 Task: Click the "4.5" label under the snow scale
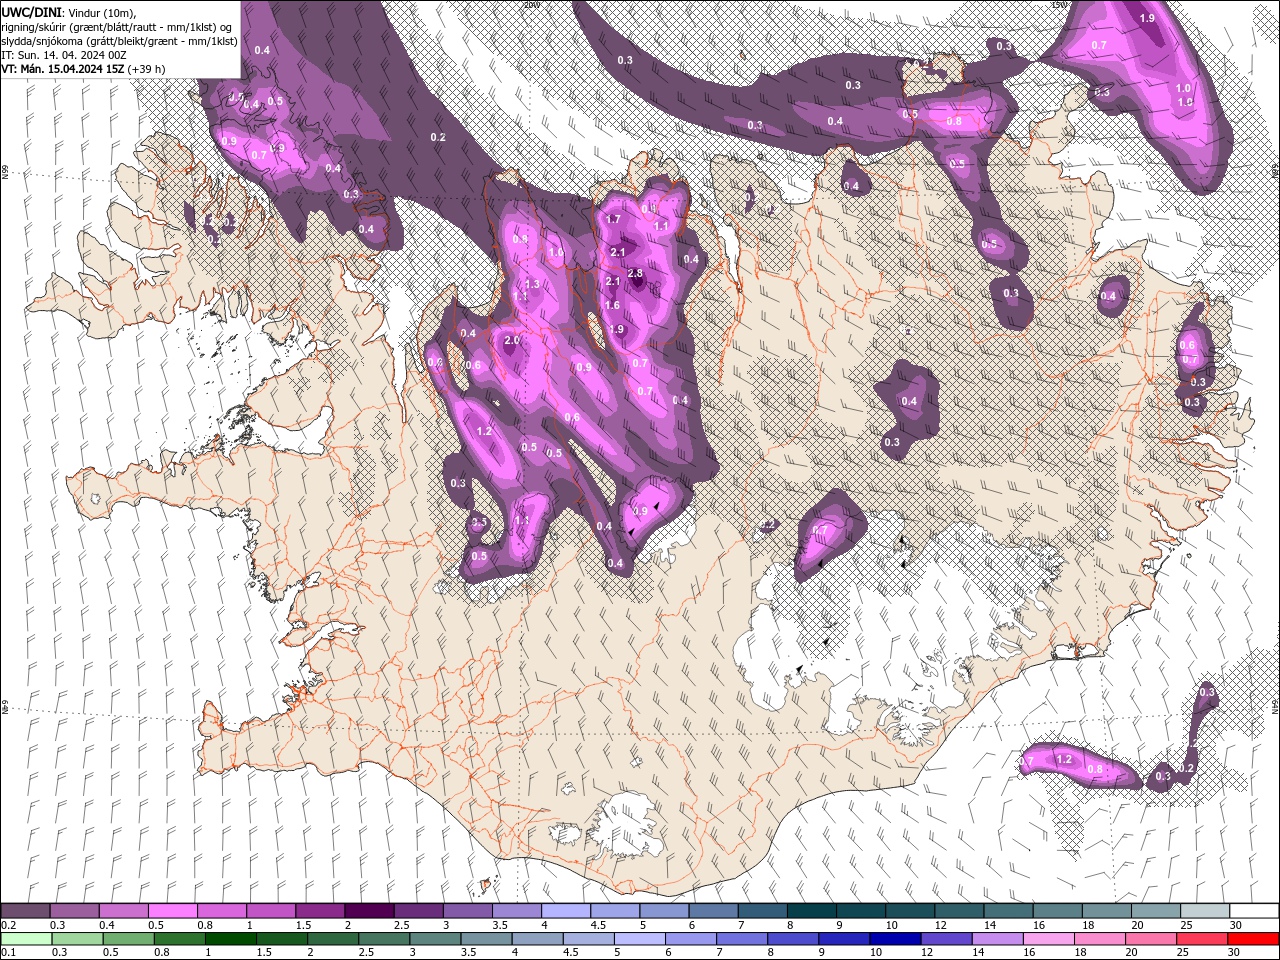tap(598, 925)
